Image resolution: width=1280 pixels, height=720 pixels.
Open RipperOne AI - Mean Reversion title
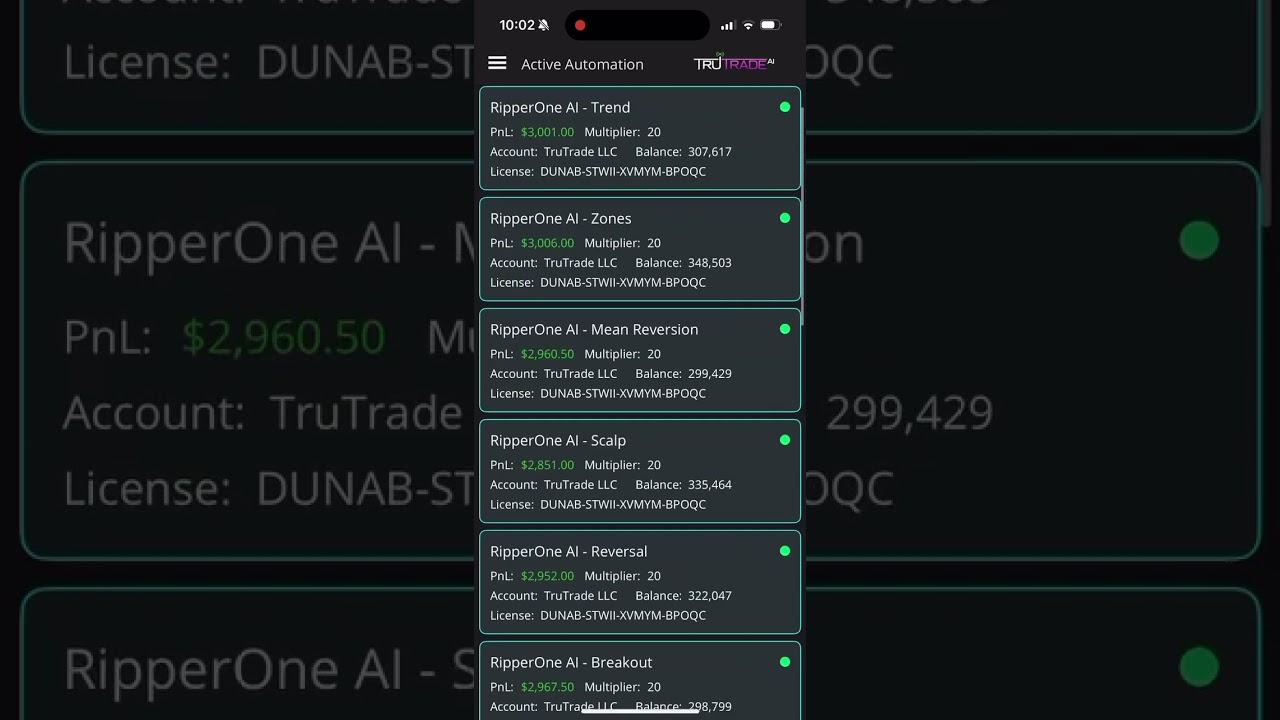(594, 329)
